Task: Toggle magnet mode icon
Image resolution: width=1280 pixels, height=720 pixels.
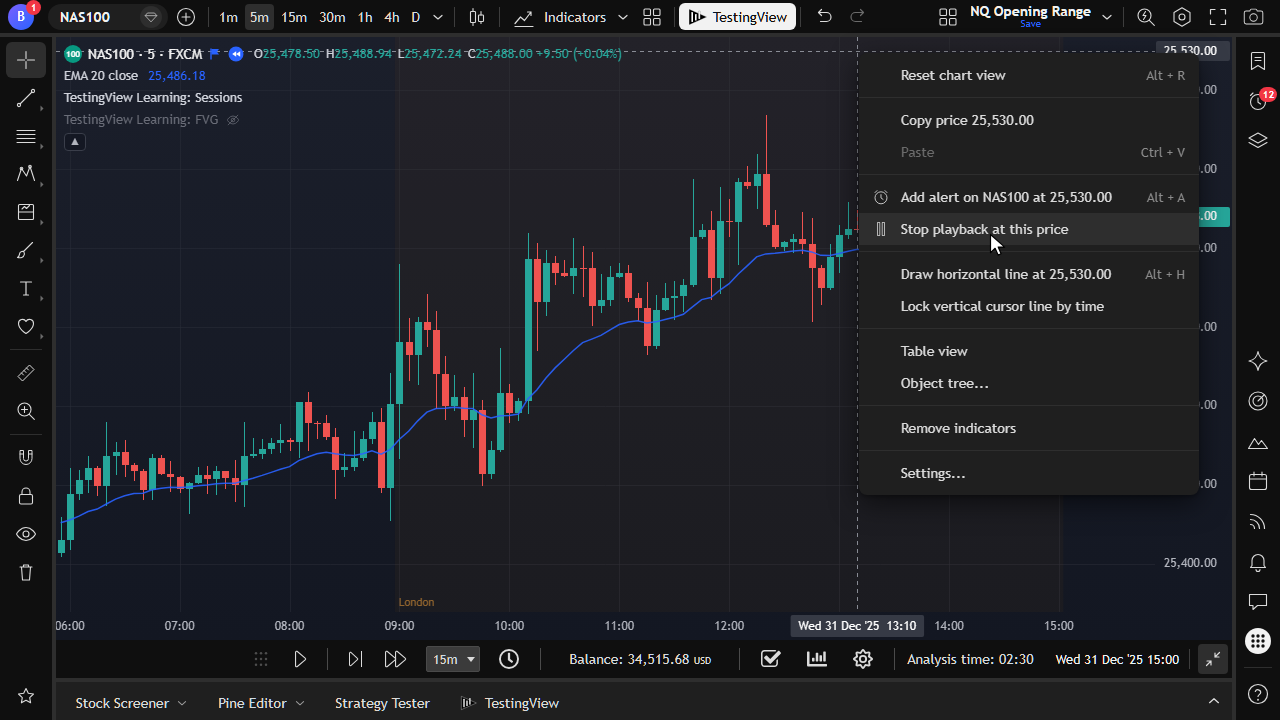Action: (x=26, y=457)
